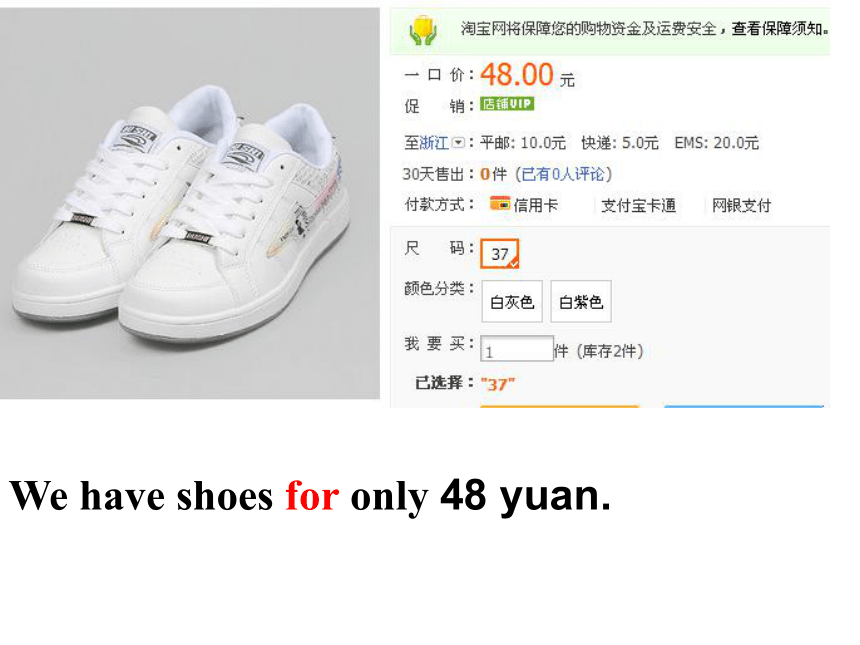This screenshot has width=860, height=645.
Task: Open the 浙江 shipping destination dropdown arrow
Action: (458, 143)
